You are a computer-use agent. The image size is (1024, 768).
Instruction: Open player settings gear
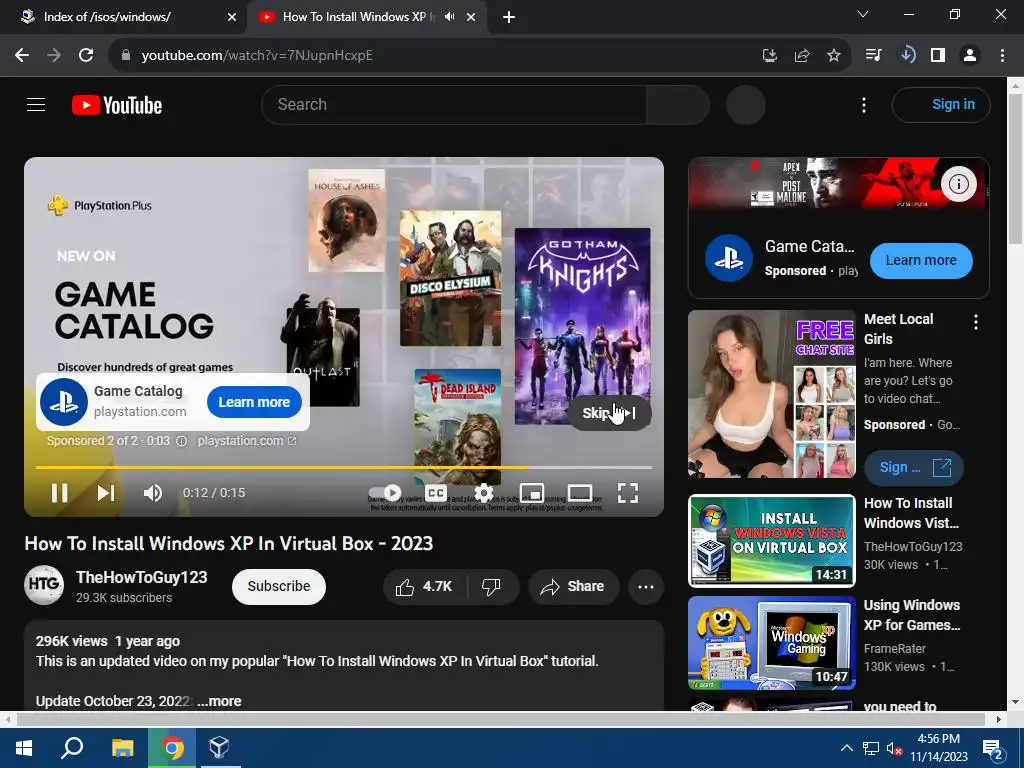coord(484,493)
